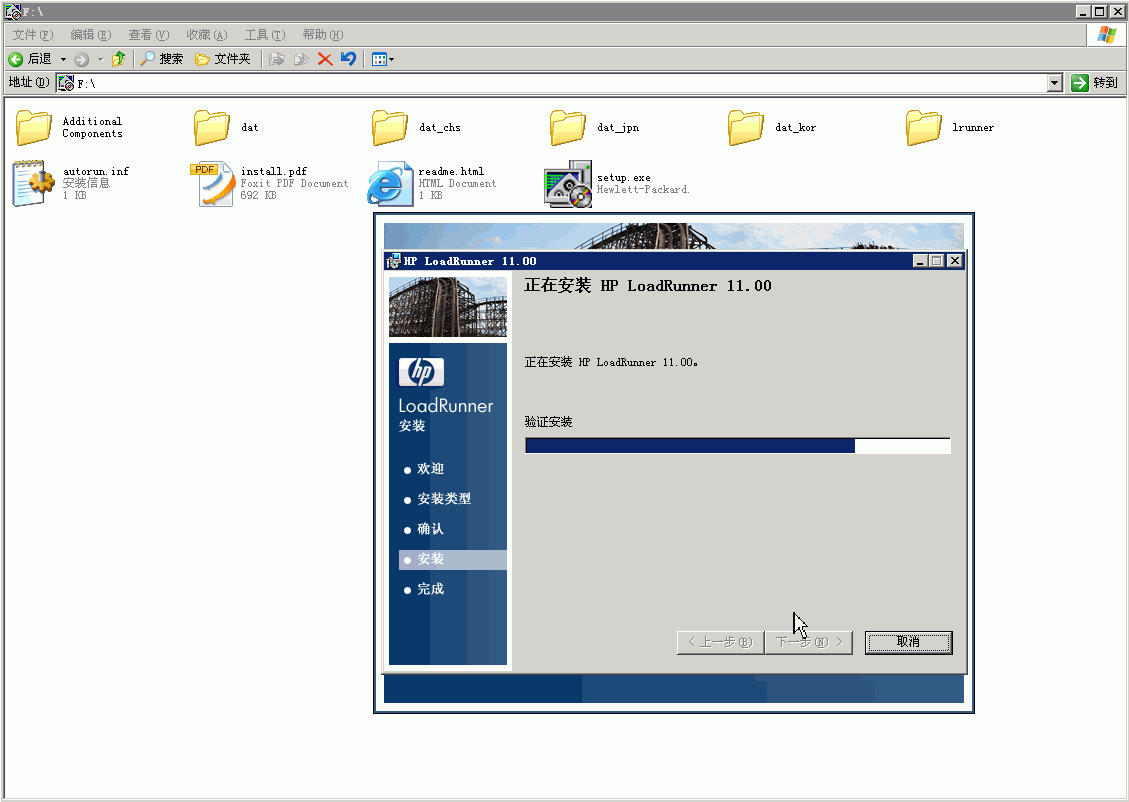Click the 转到 Go button
Image resolution: width=1129 pixels, height=802 pixels.
(1094, 83)
